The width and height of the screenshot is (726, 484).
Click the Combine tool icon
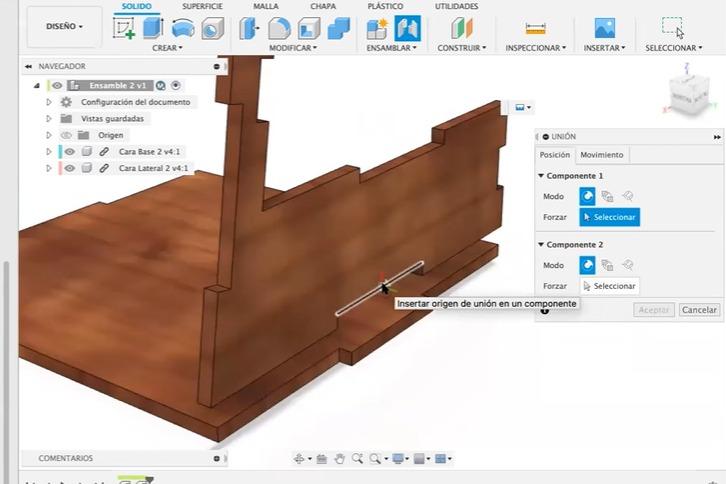(339, 29)
